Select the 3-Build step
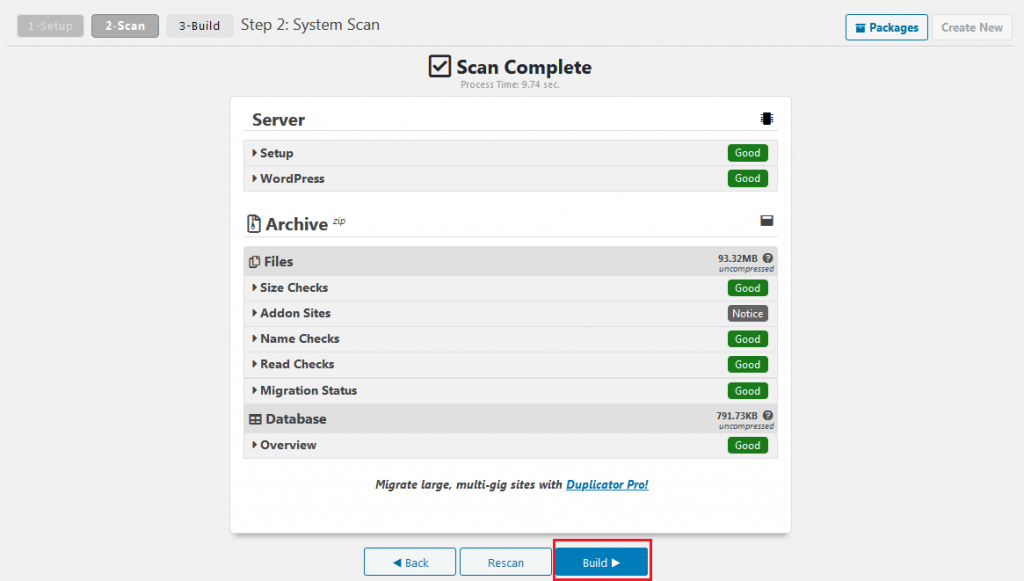This screenshot has height=581, width=1024. 199,26
